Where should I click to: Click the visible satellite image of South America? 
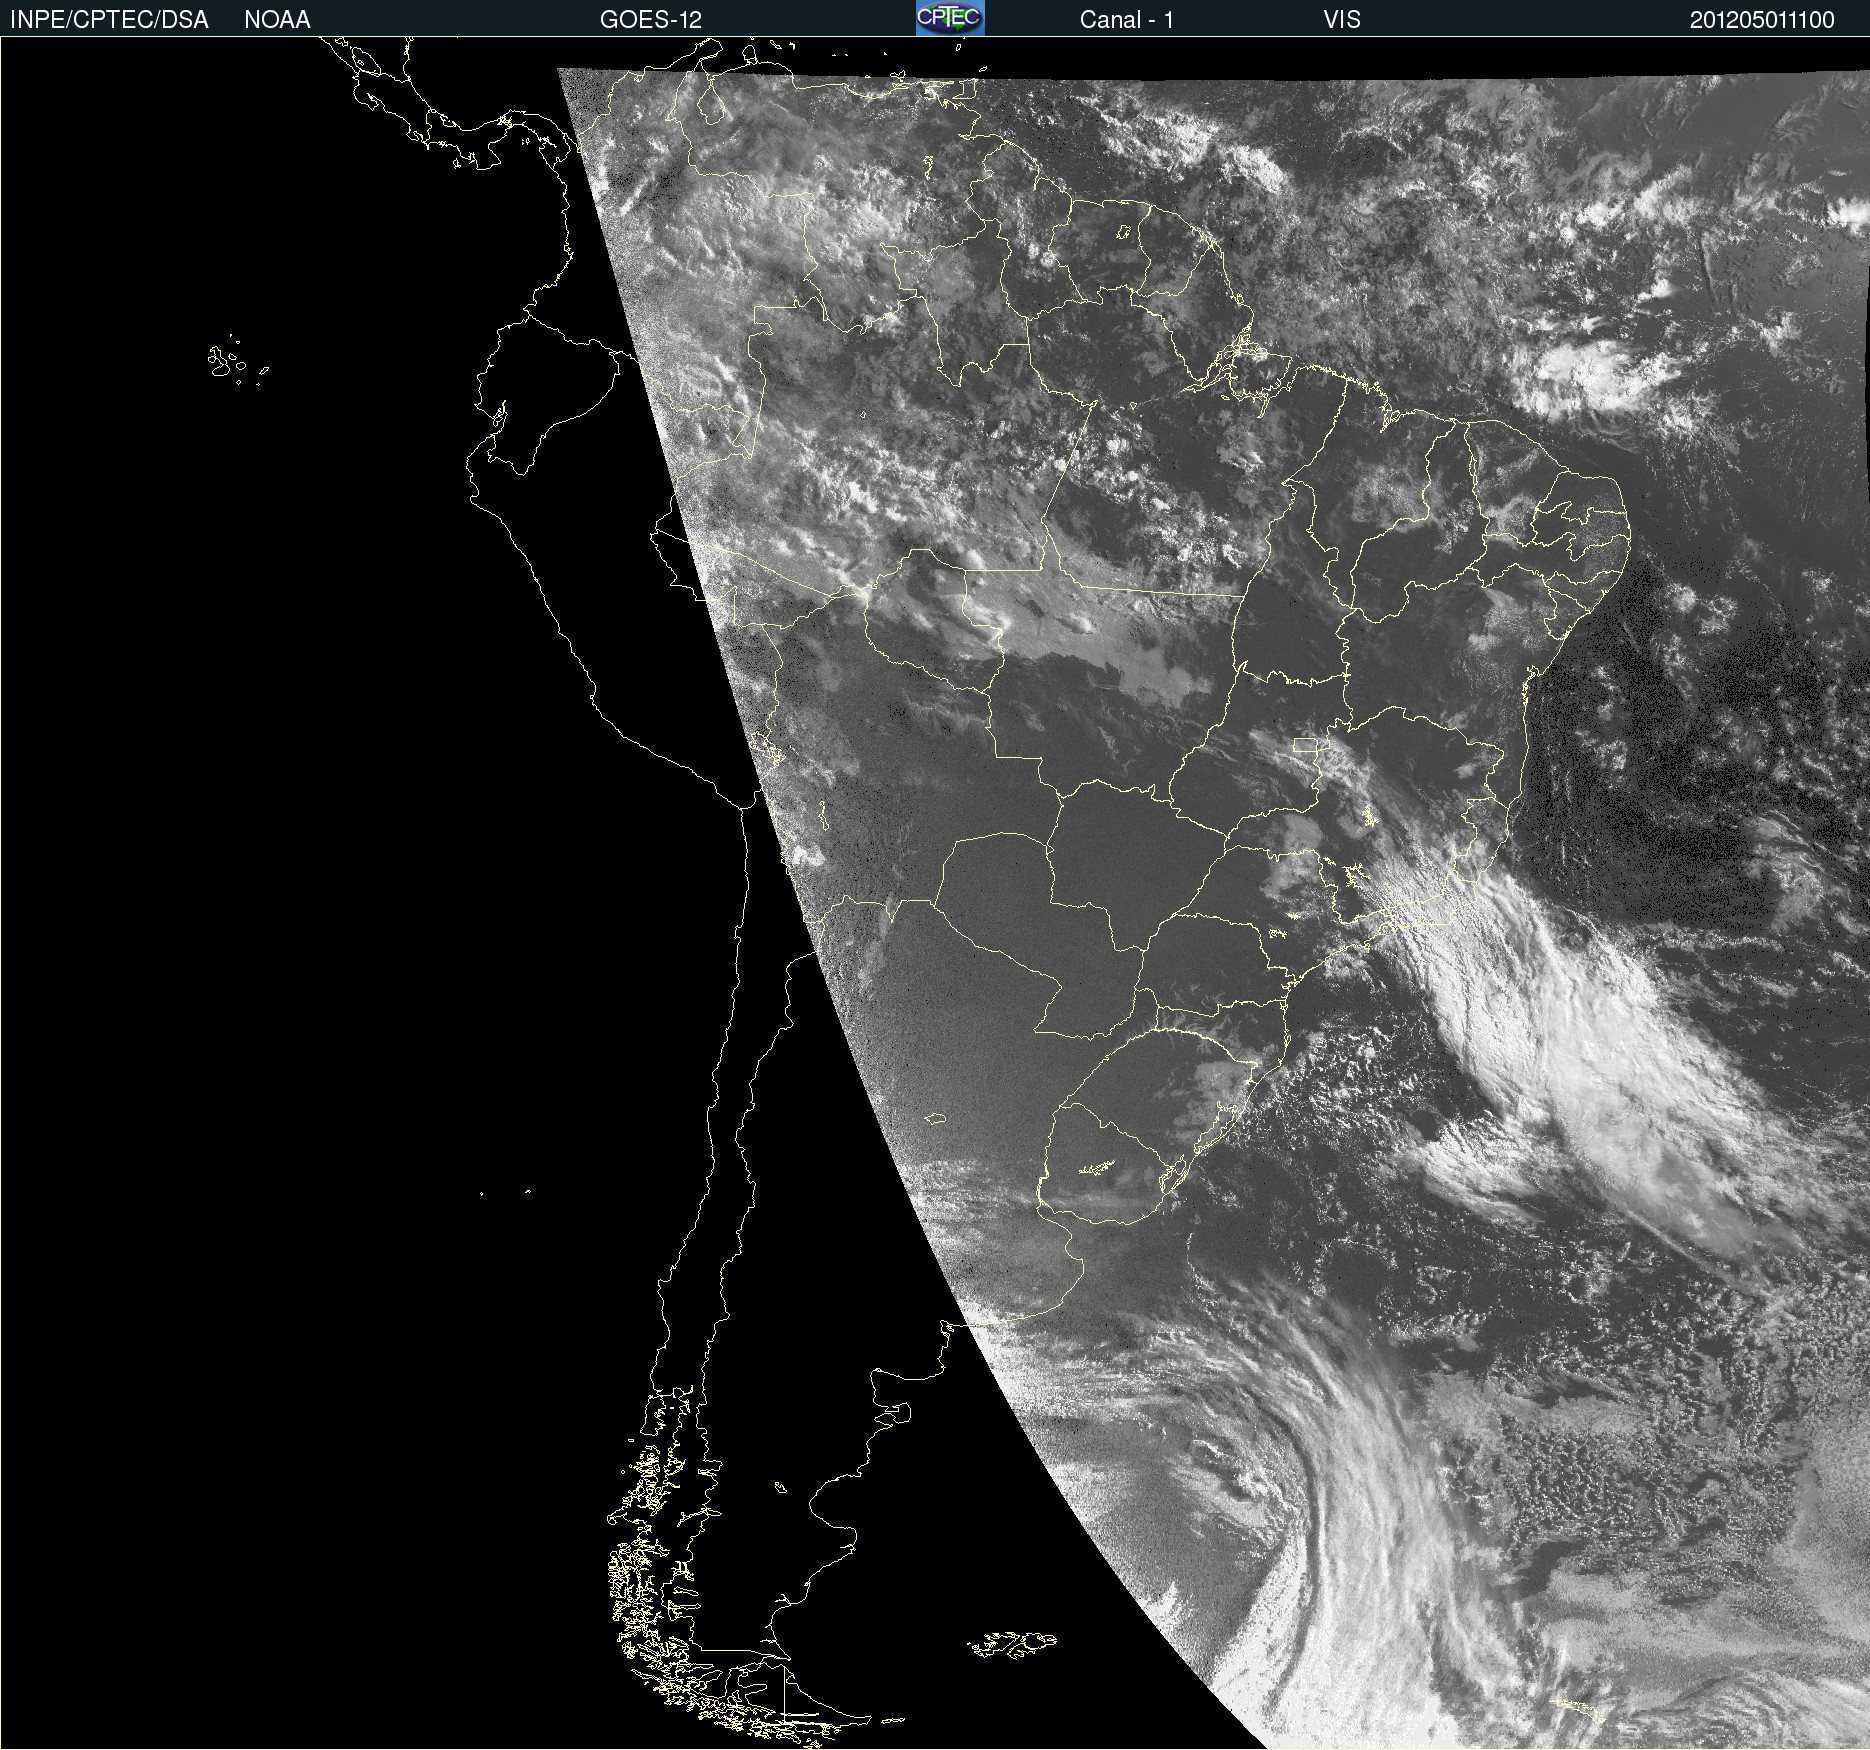coord(935,893)
